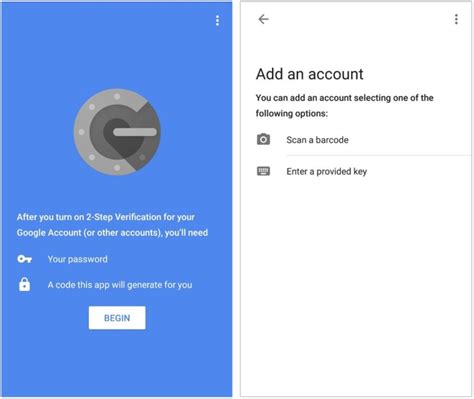This screenshot has height=399, width=474.
Task: Click the Google Authenticator vault logo
Action: coord(117,132)
